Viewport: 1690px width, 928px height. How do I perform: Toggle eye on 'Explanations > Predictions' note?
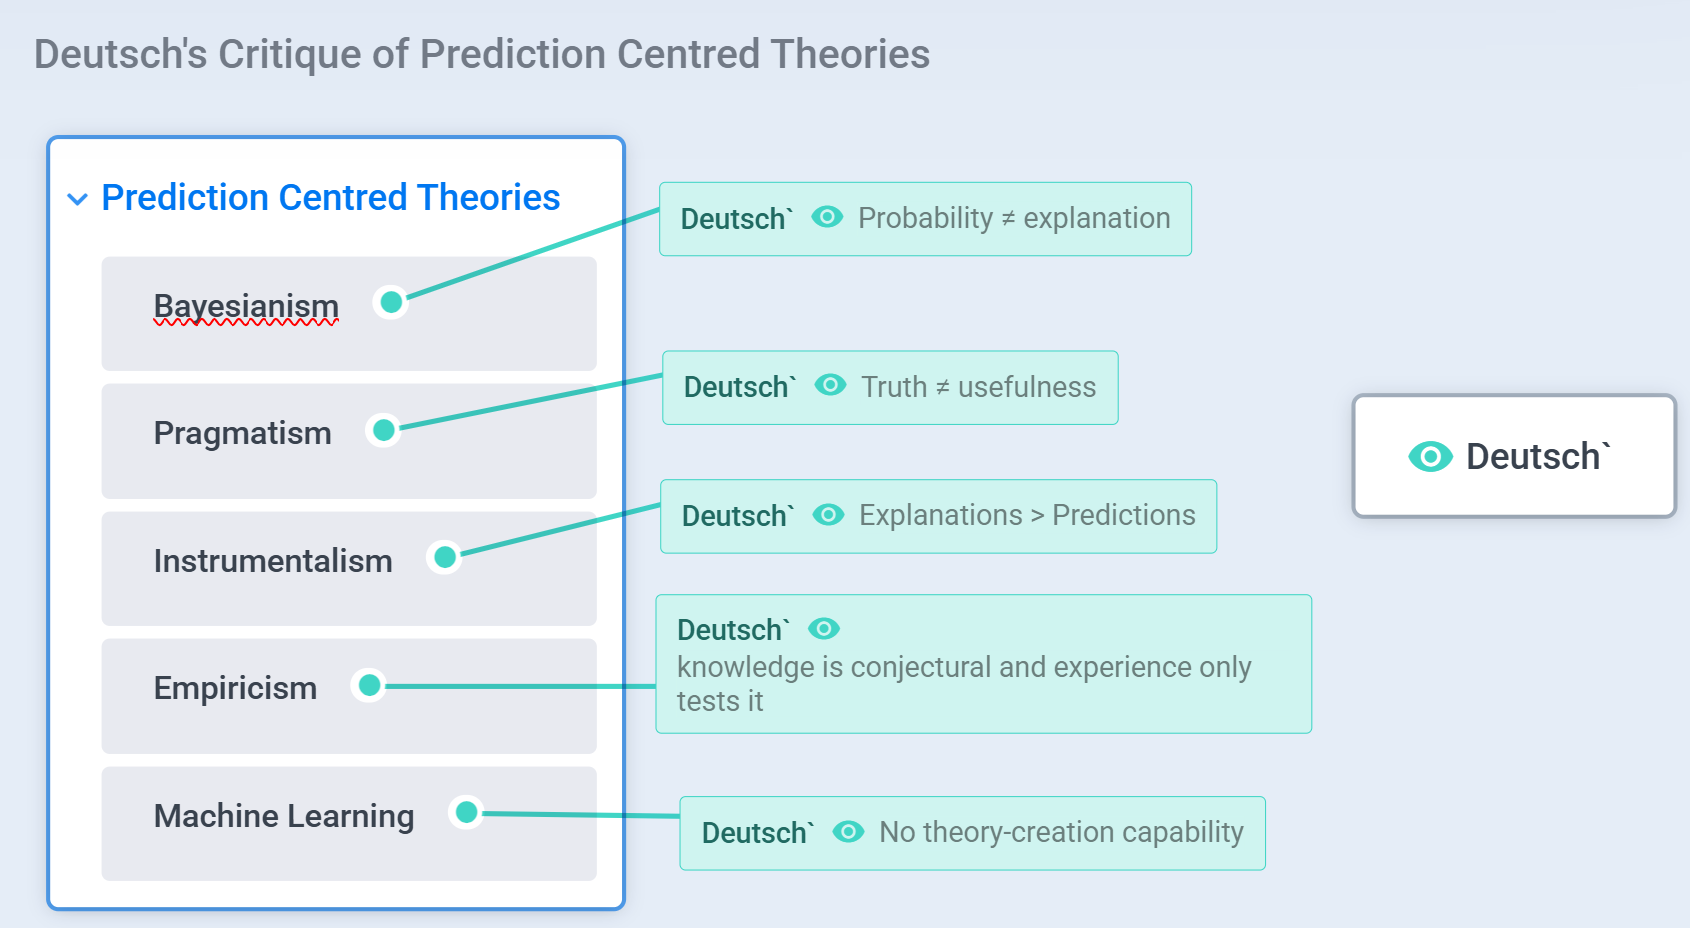[828, 514]
